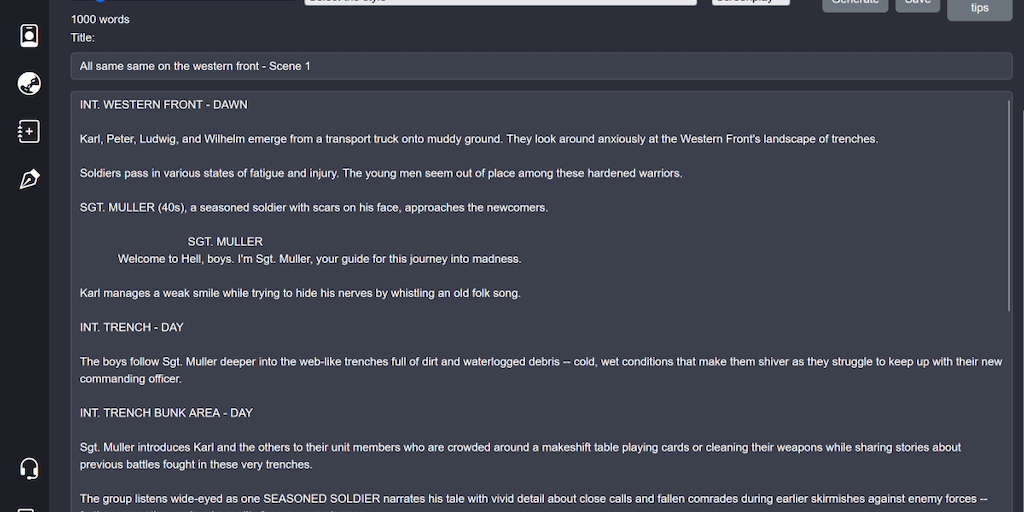The height and width of the screenshot is (512, 1024).
Task: Open the 'Select the style' dropdown
Action: (500, 2)
